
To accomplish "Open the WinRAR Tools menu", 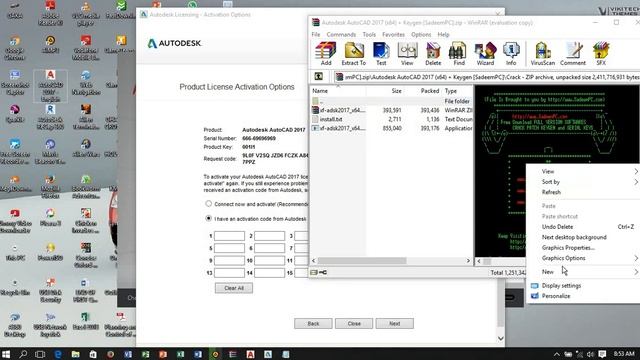I will tap(369, 34).
